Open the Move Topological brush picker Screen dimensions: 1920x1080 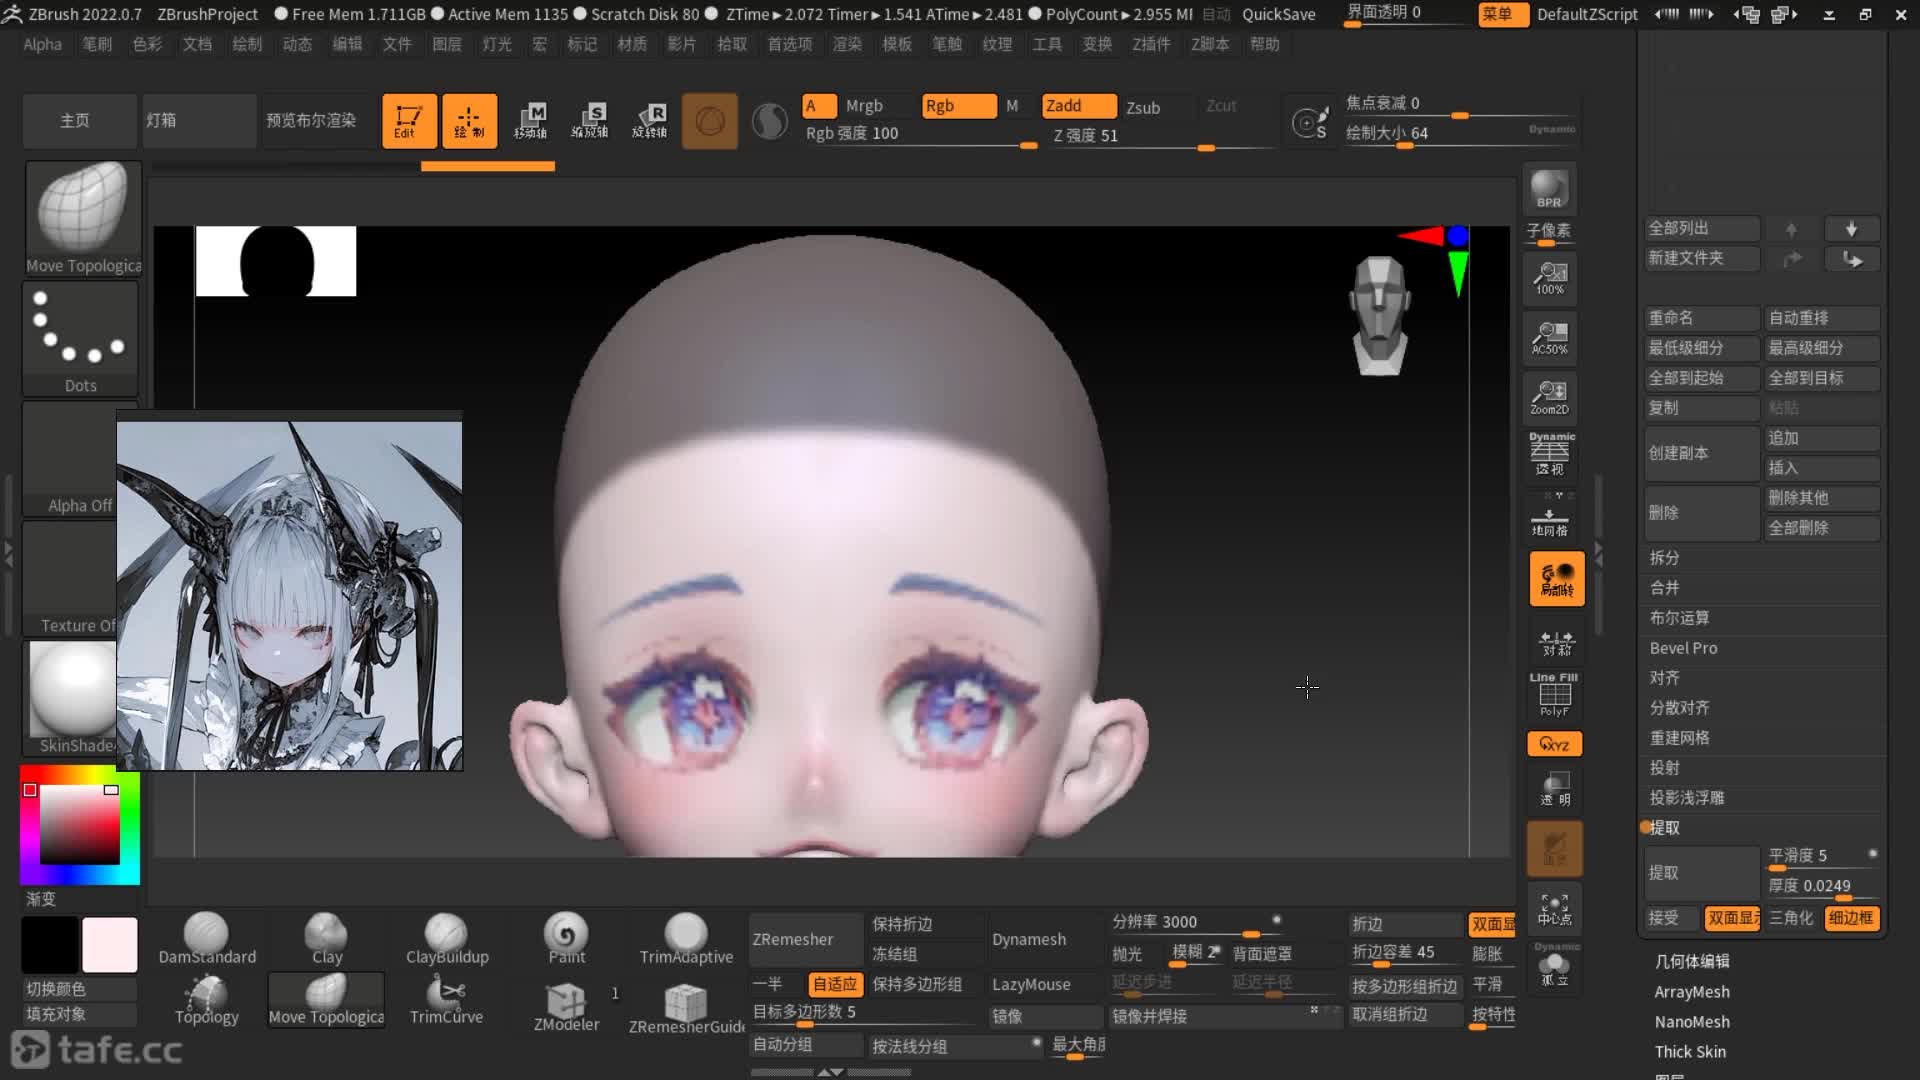tap(83, 218)
